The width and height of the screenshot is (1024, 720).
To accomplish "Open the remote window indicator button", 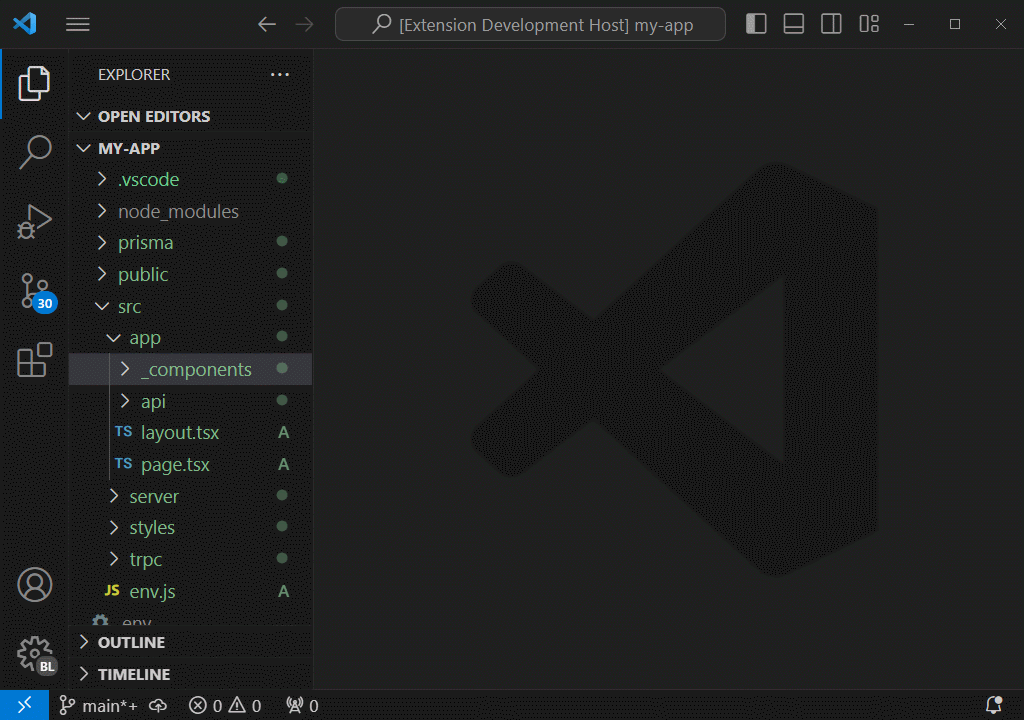I will [24, 706].
